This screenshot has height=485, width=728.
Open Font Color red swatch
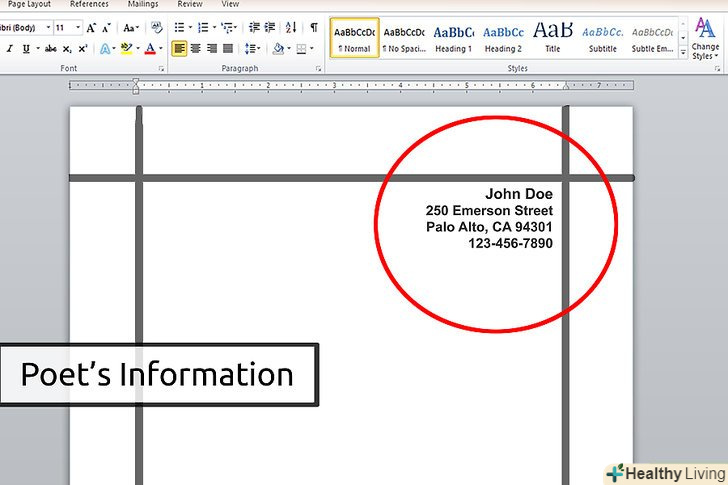[150, 48]
